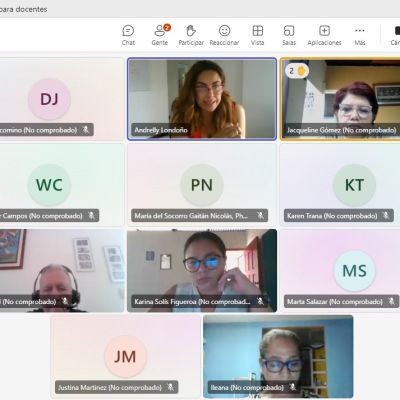Click the muted mic on Justina Martínez
The height and width of the screenshot is (400, 400).
[x=170, y=387]
